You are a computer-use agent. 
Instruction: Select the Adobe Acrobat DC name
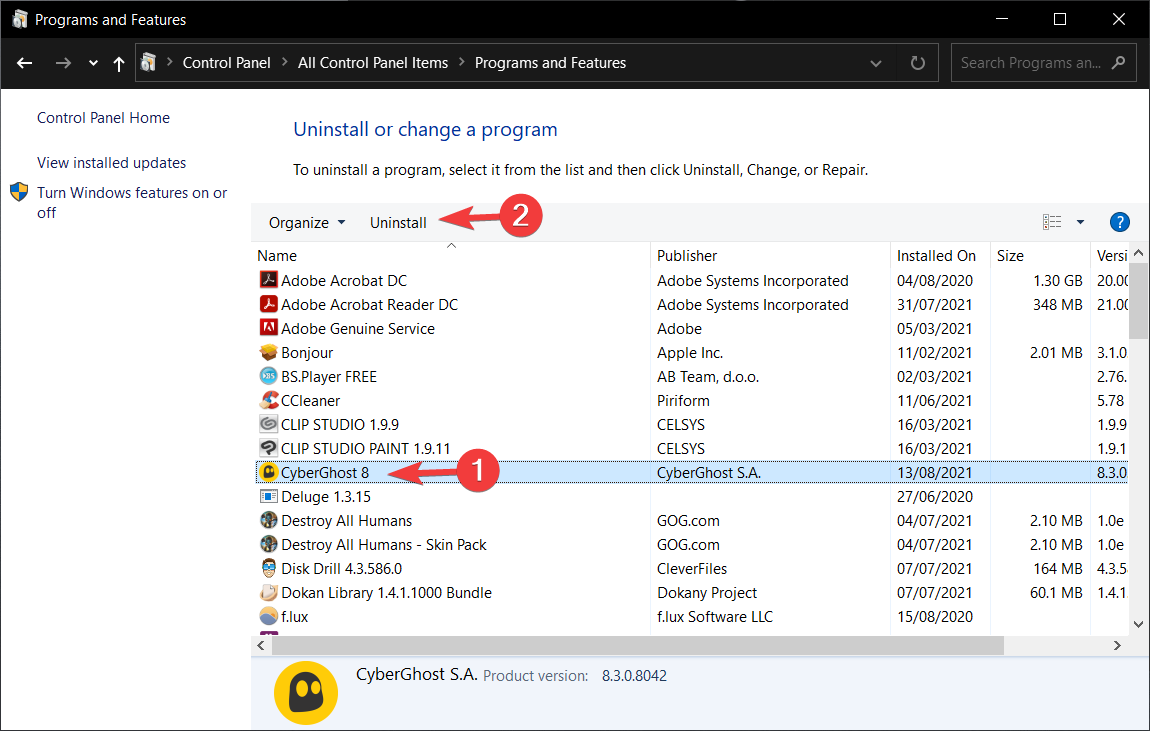[344, 281]
